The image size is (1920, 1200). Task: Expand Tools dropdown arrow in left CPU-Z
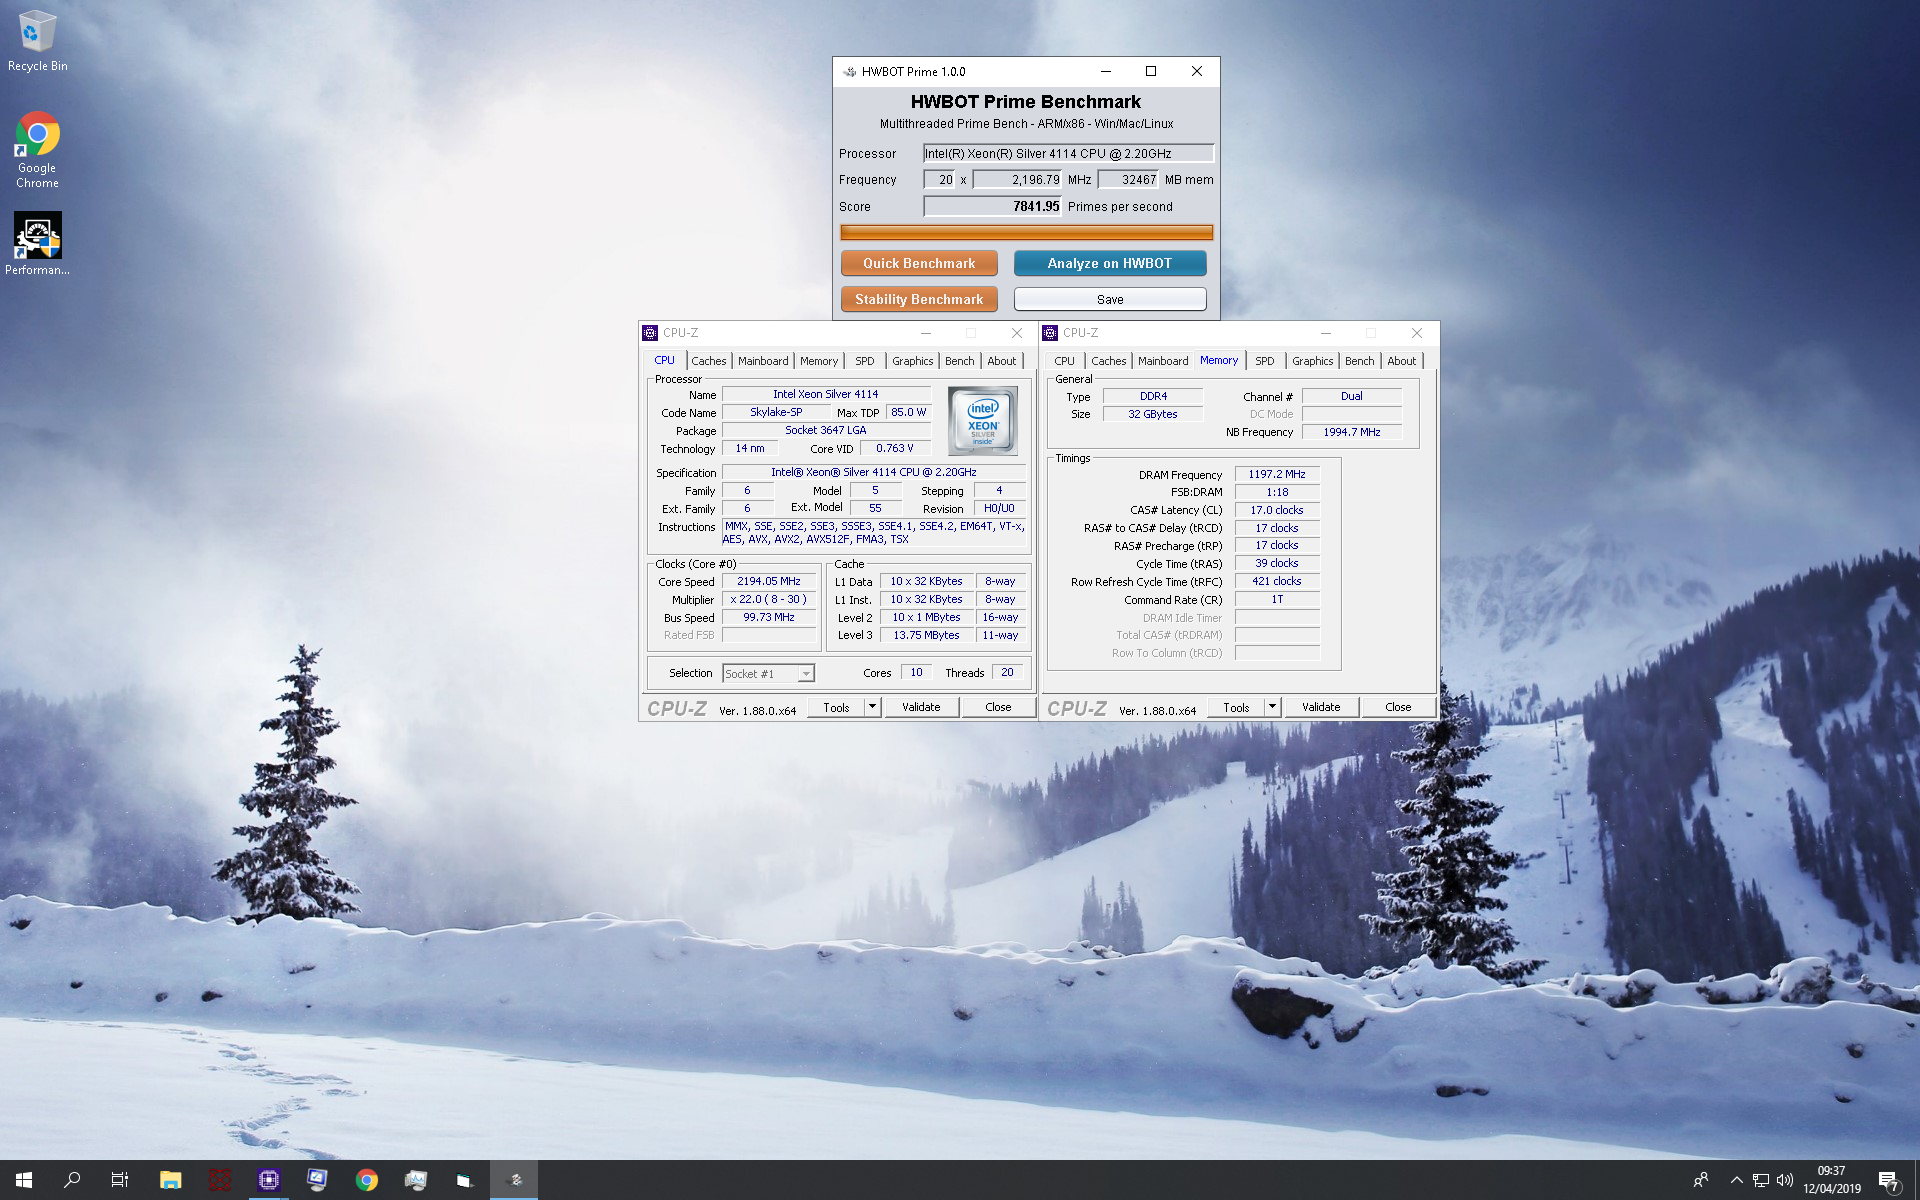coord(872,707)
